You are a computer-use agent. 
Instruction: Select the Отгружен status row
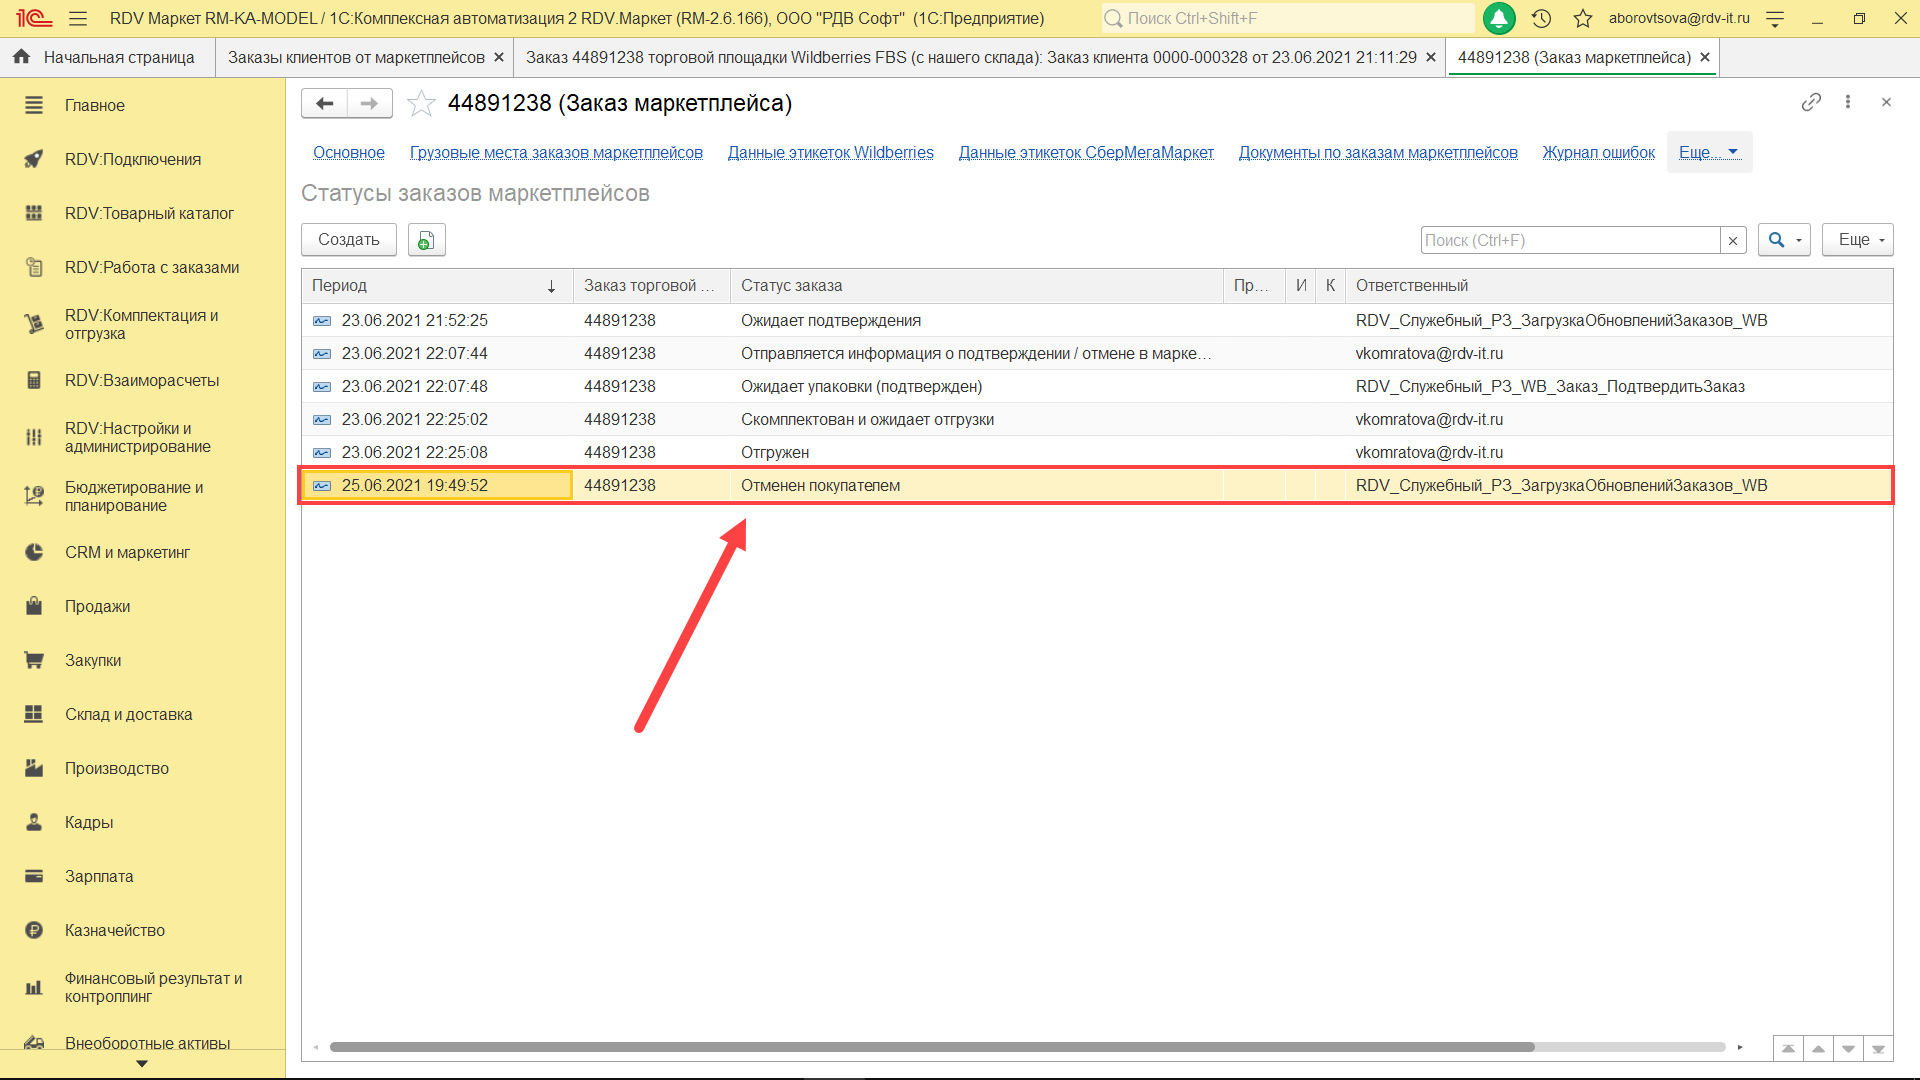[775, 452]
